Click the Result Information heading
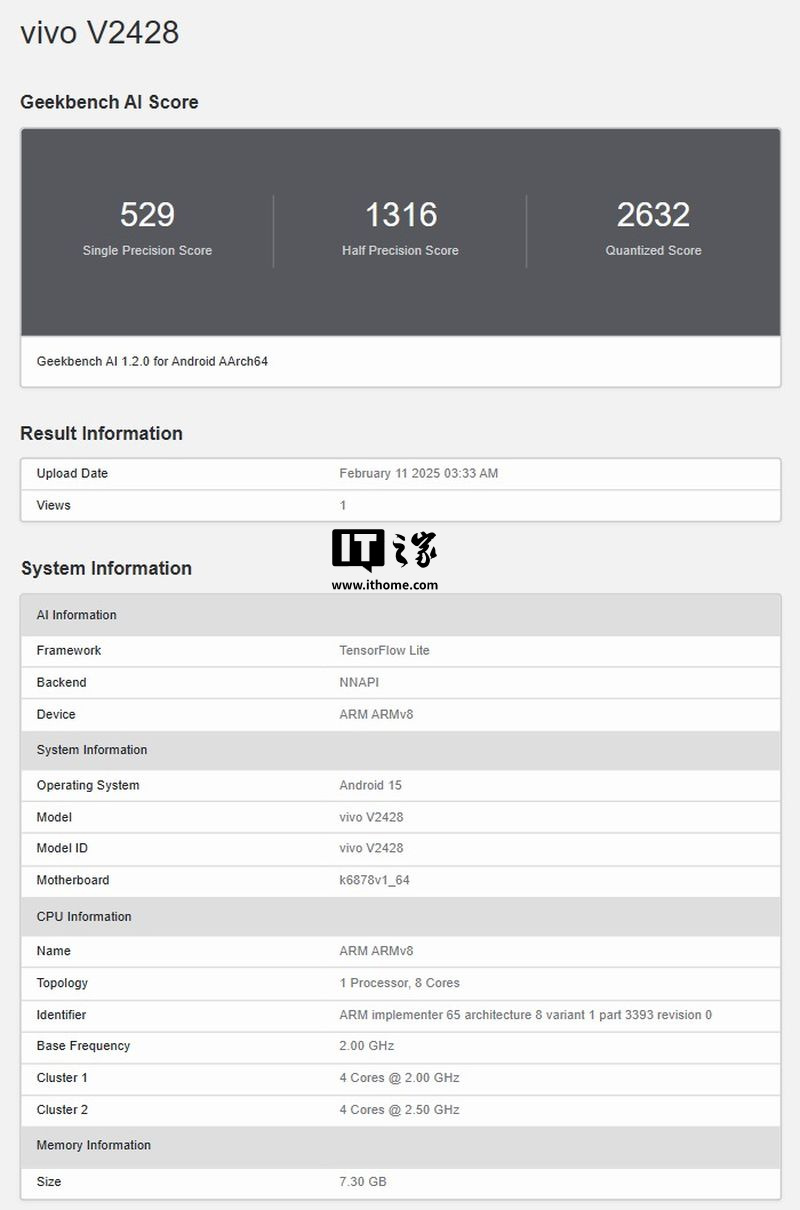This screenshot has height=1210, width=800. pos(101,433)
